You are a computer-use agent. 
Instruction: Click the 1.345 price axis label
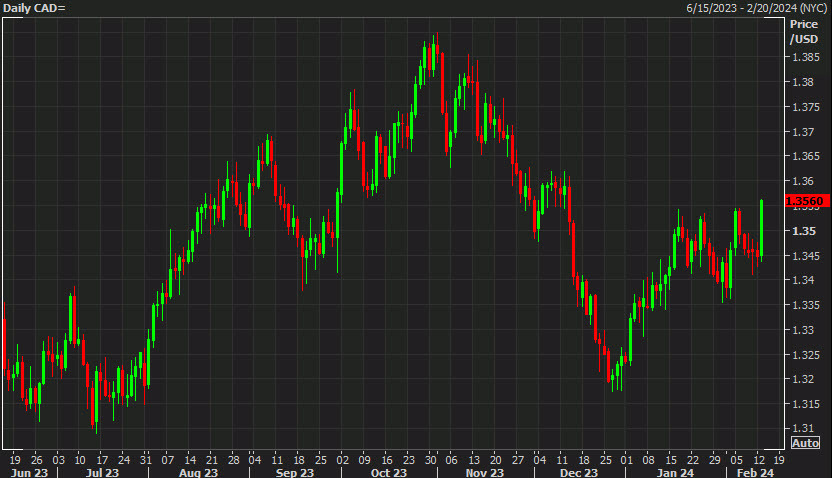point(806,256)
